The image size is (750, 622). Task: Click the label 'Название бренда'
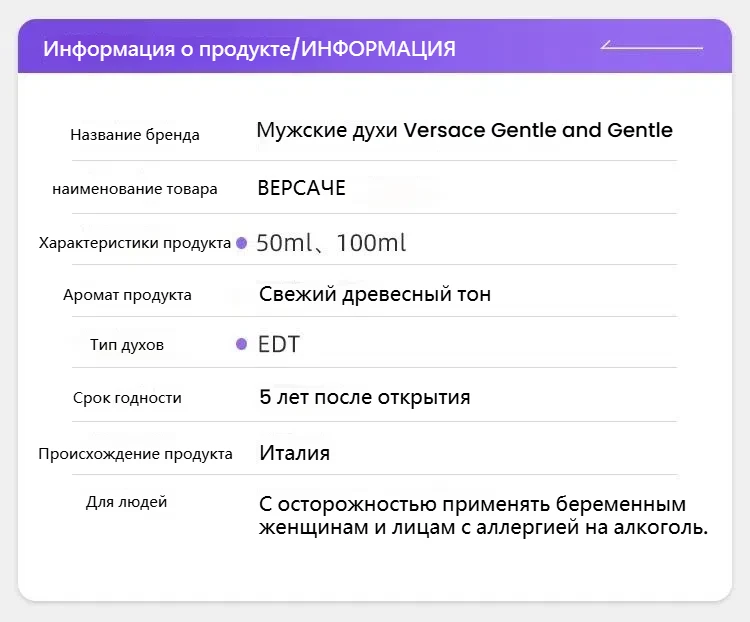135,135
